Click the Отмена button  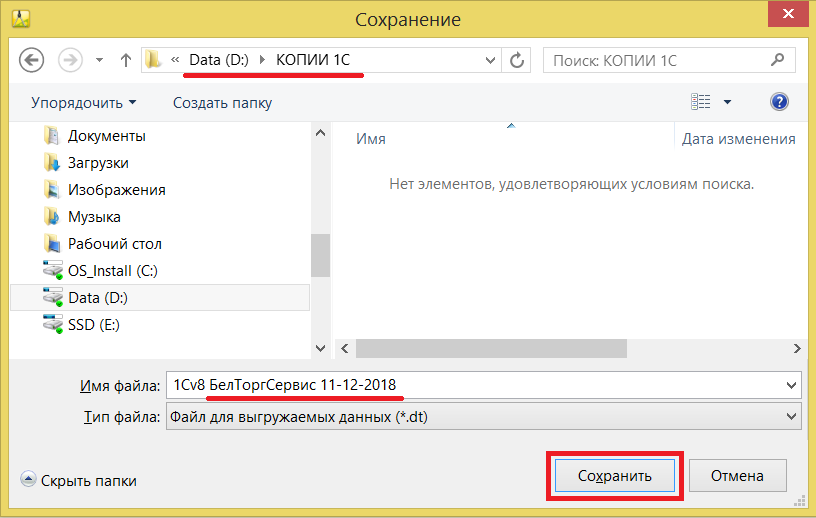pos(737,475)
